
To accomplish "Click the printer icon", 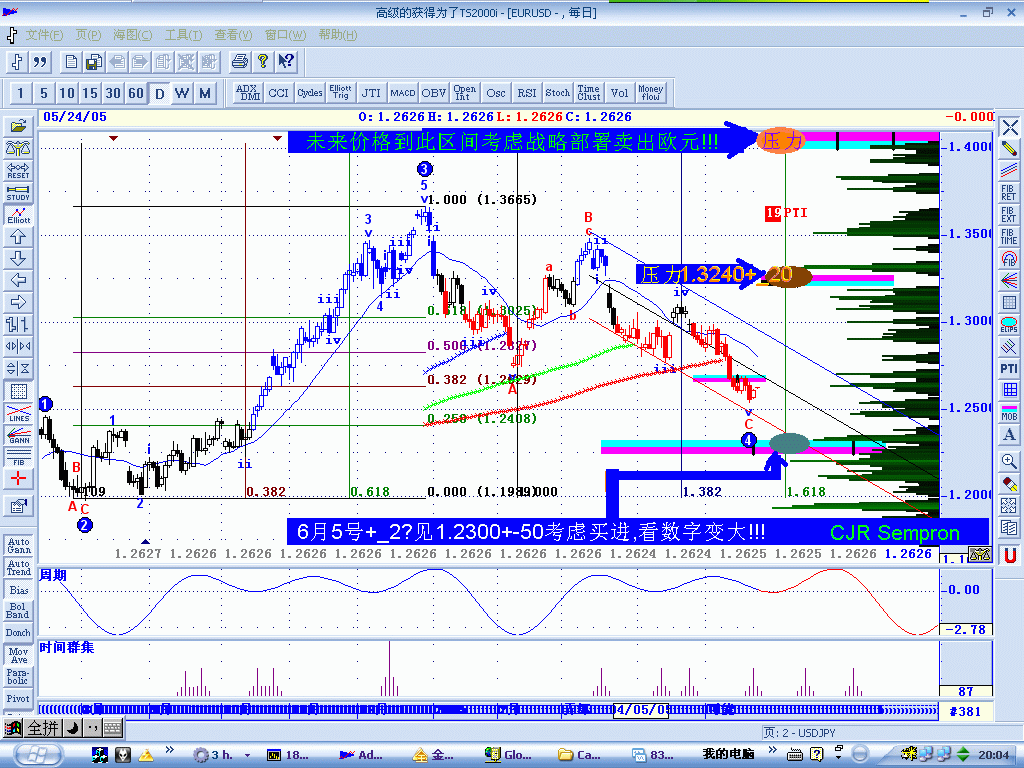I will [x=240, y=61].
